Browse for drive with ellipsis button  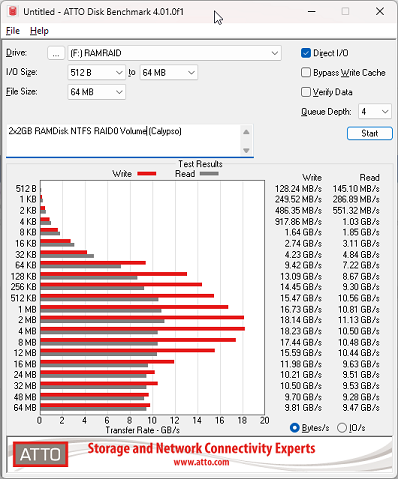pyautogui.click(x=56, y=53)
